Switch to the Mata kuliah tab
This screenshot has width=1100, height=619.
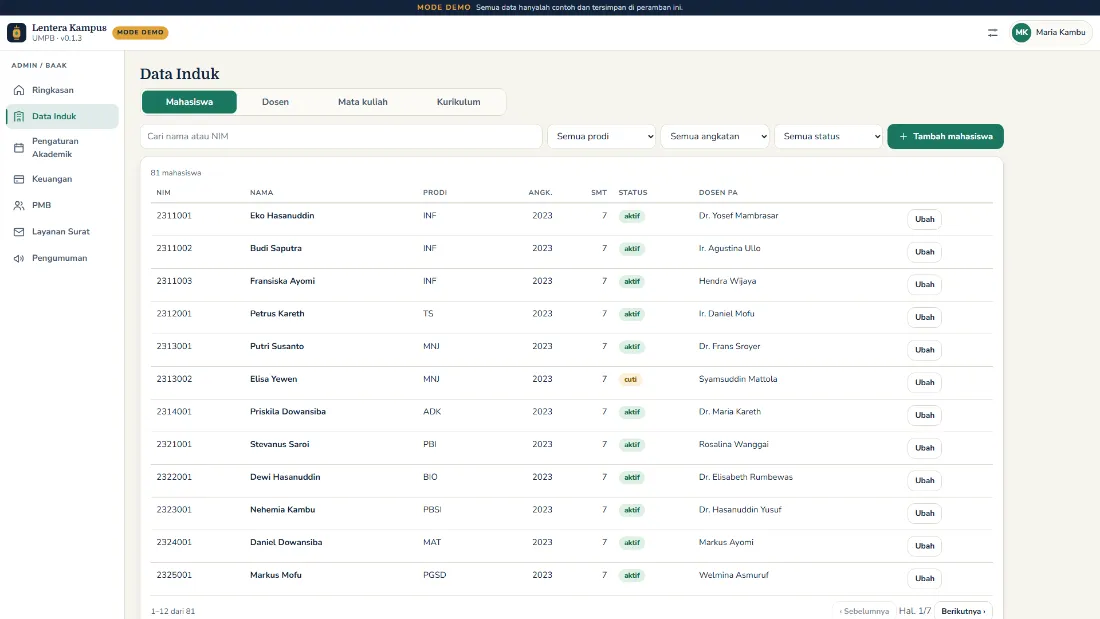[x=363, y=102]
